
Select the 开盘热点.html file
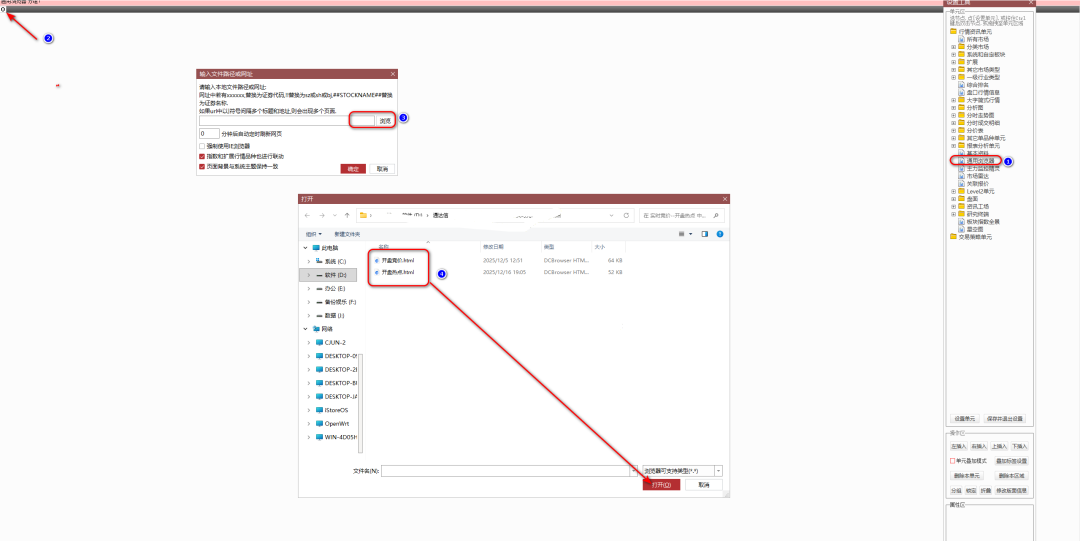click(400, 272)
